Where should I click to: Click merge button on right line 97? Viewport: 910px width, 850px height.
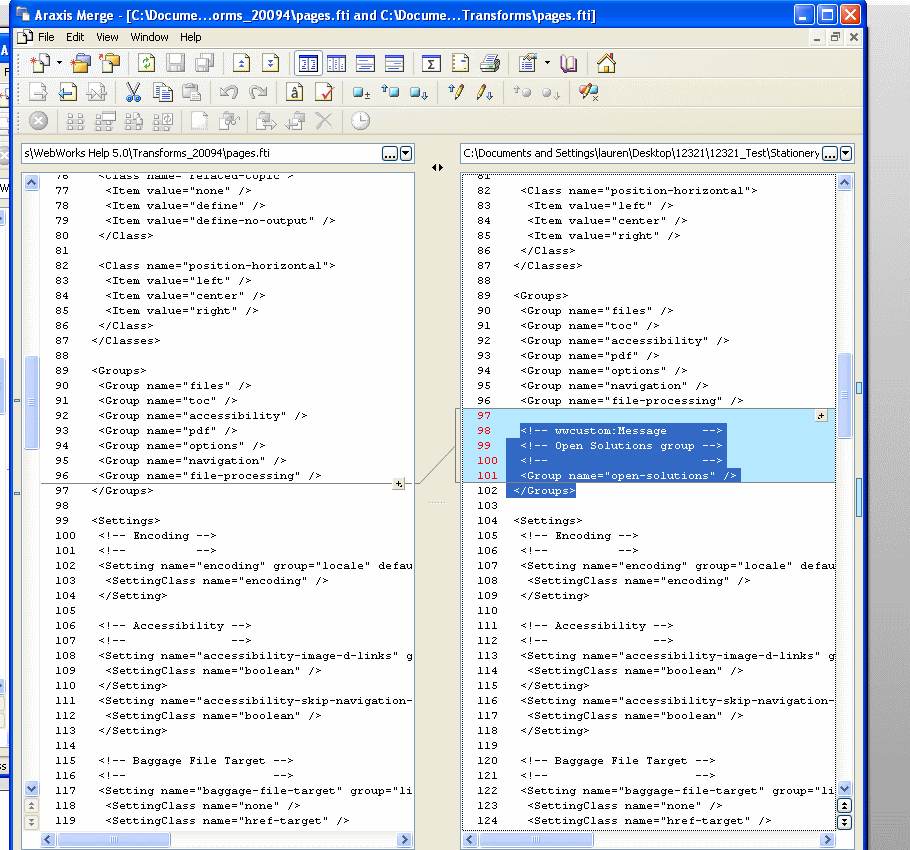(821, 415)
